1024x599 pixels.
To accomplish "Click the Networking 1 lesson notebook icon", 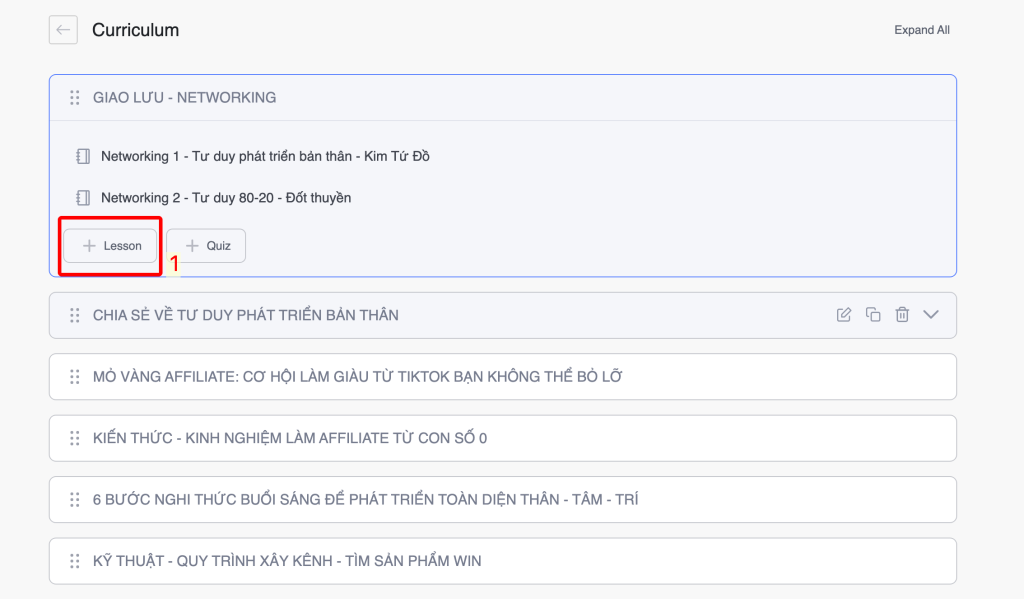I will (x=83, y=156).
